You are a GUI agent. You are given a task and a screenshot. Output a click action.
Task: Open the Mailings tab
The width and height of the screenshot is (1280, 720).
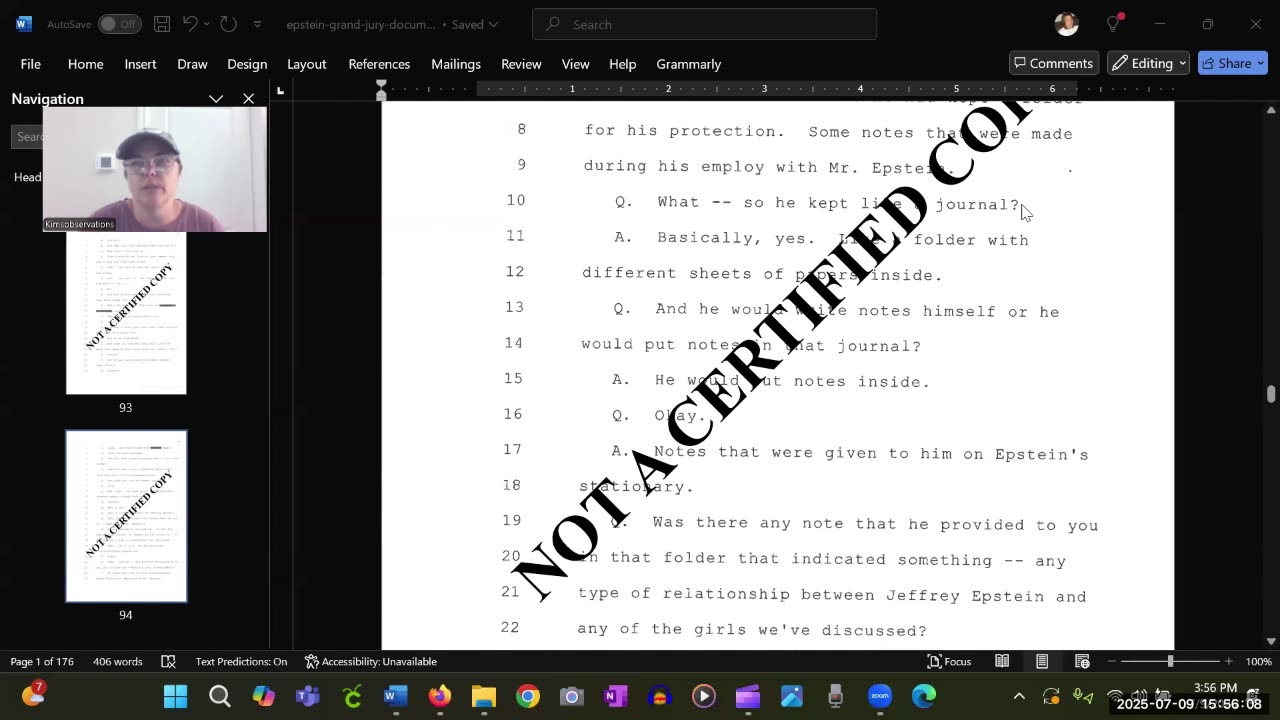click(x=456, y=64)
